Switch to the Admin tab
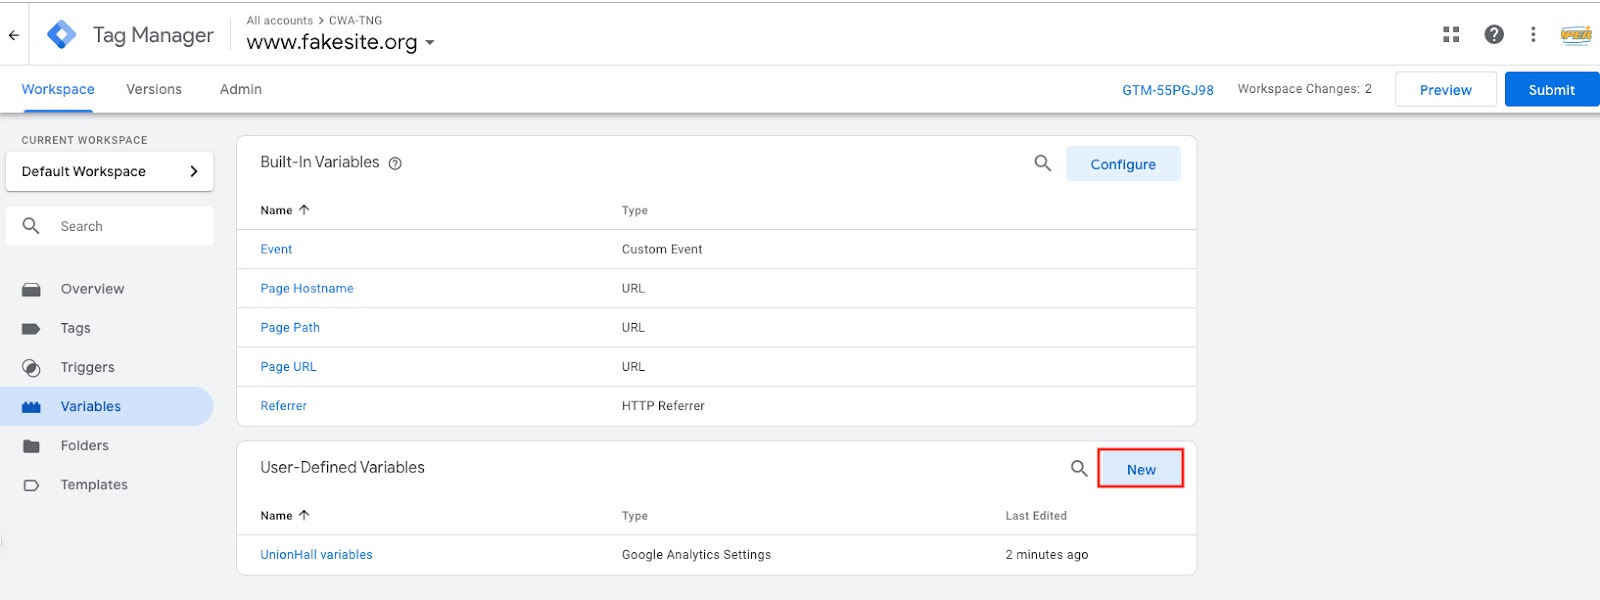 click(x=241, y=89)
